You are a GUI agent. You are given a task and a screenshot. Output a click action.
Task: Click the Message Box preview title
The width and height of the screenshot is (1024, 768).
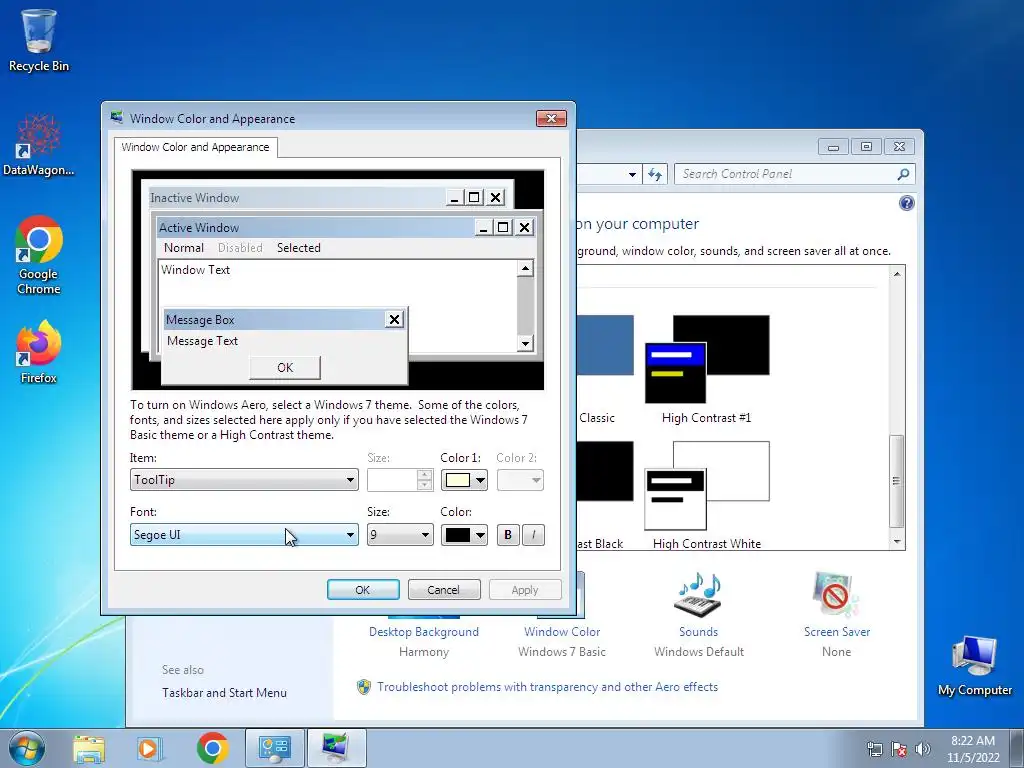(x=200, y=320)
